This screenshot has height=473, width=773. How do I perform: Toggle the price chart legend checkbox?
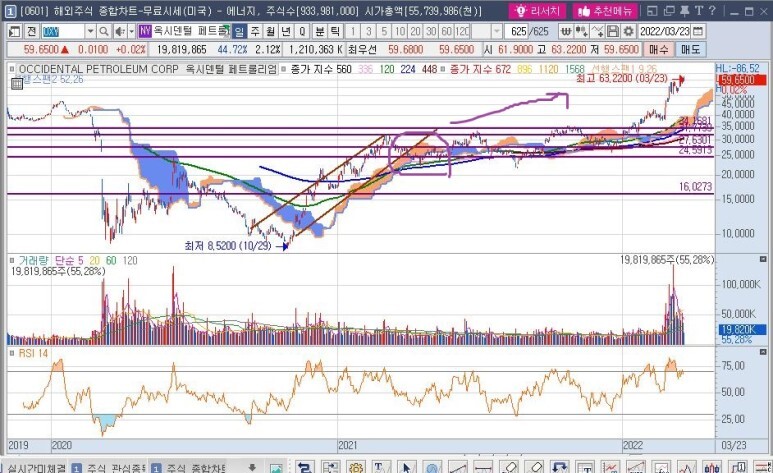(x=12, y=70)
